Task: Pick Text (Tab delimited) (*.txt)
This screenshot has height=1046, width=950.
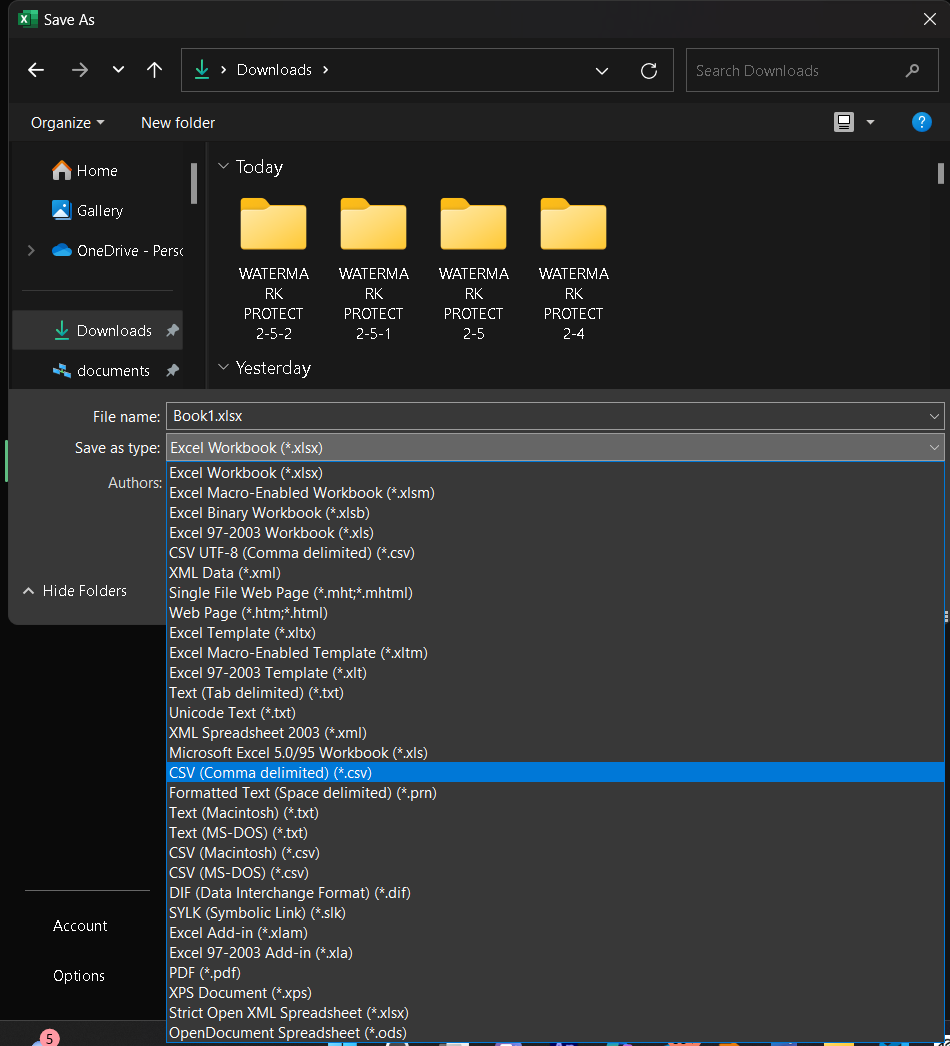Action: point(555,693)
